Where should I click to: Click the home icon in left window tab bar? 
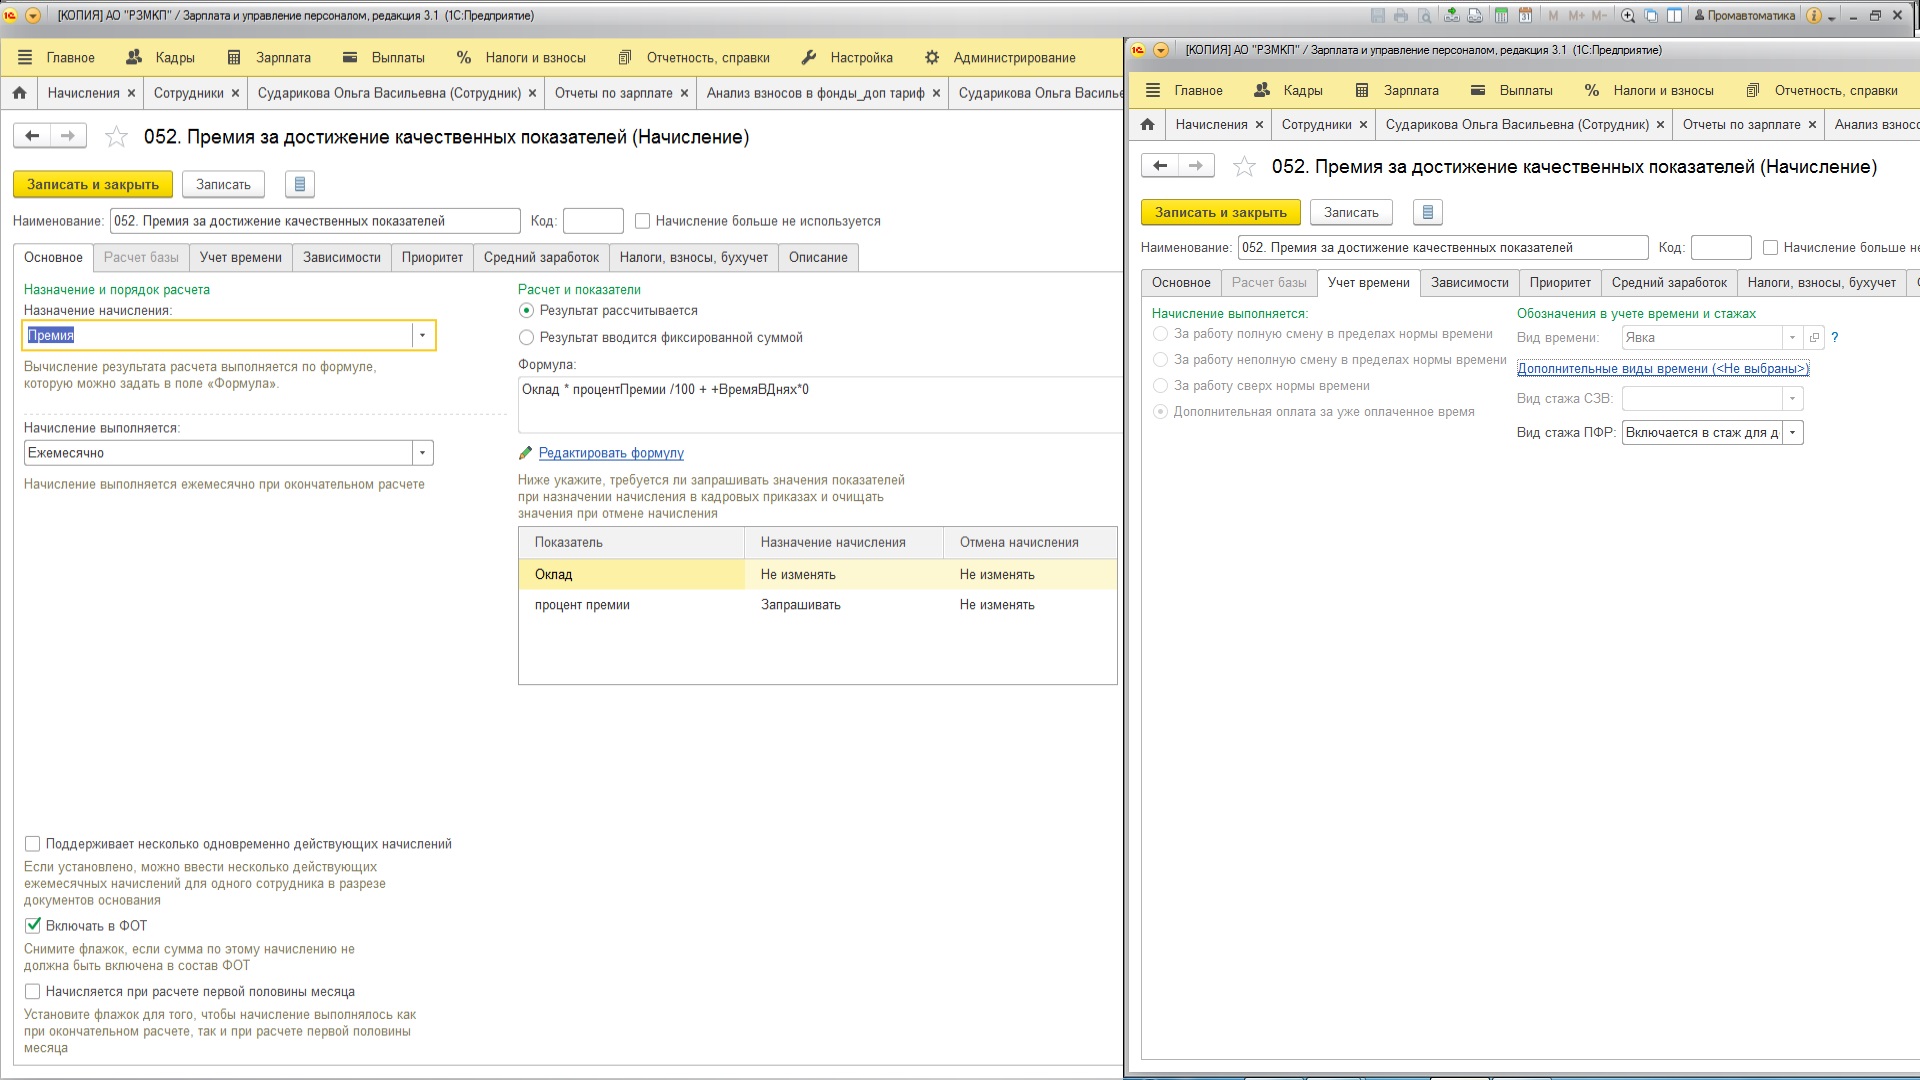click(x=19, y=93)
